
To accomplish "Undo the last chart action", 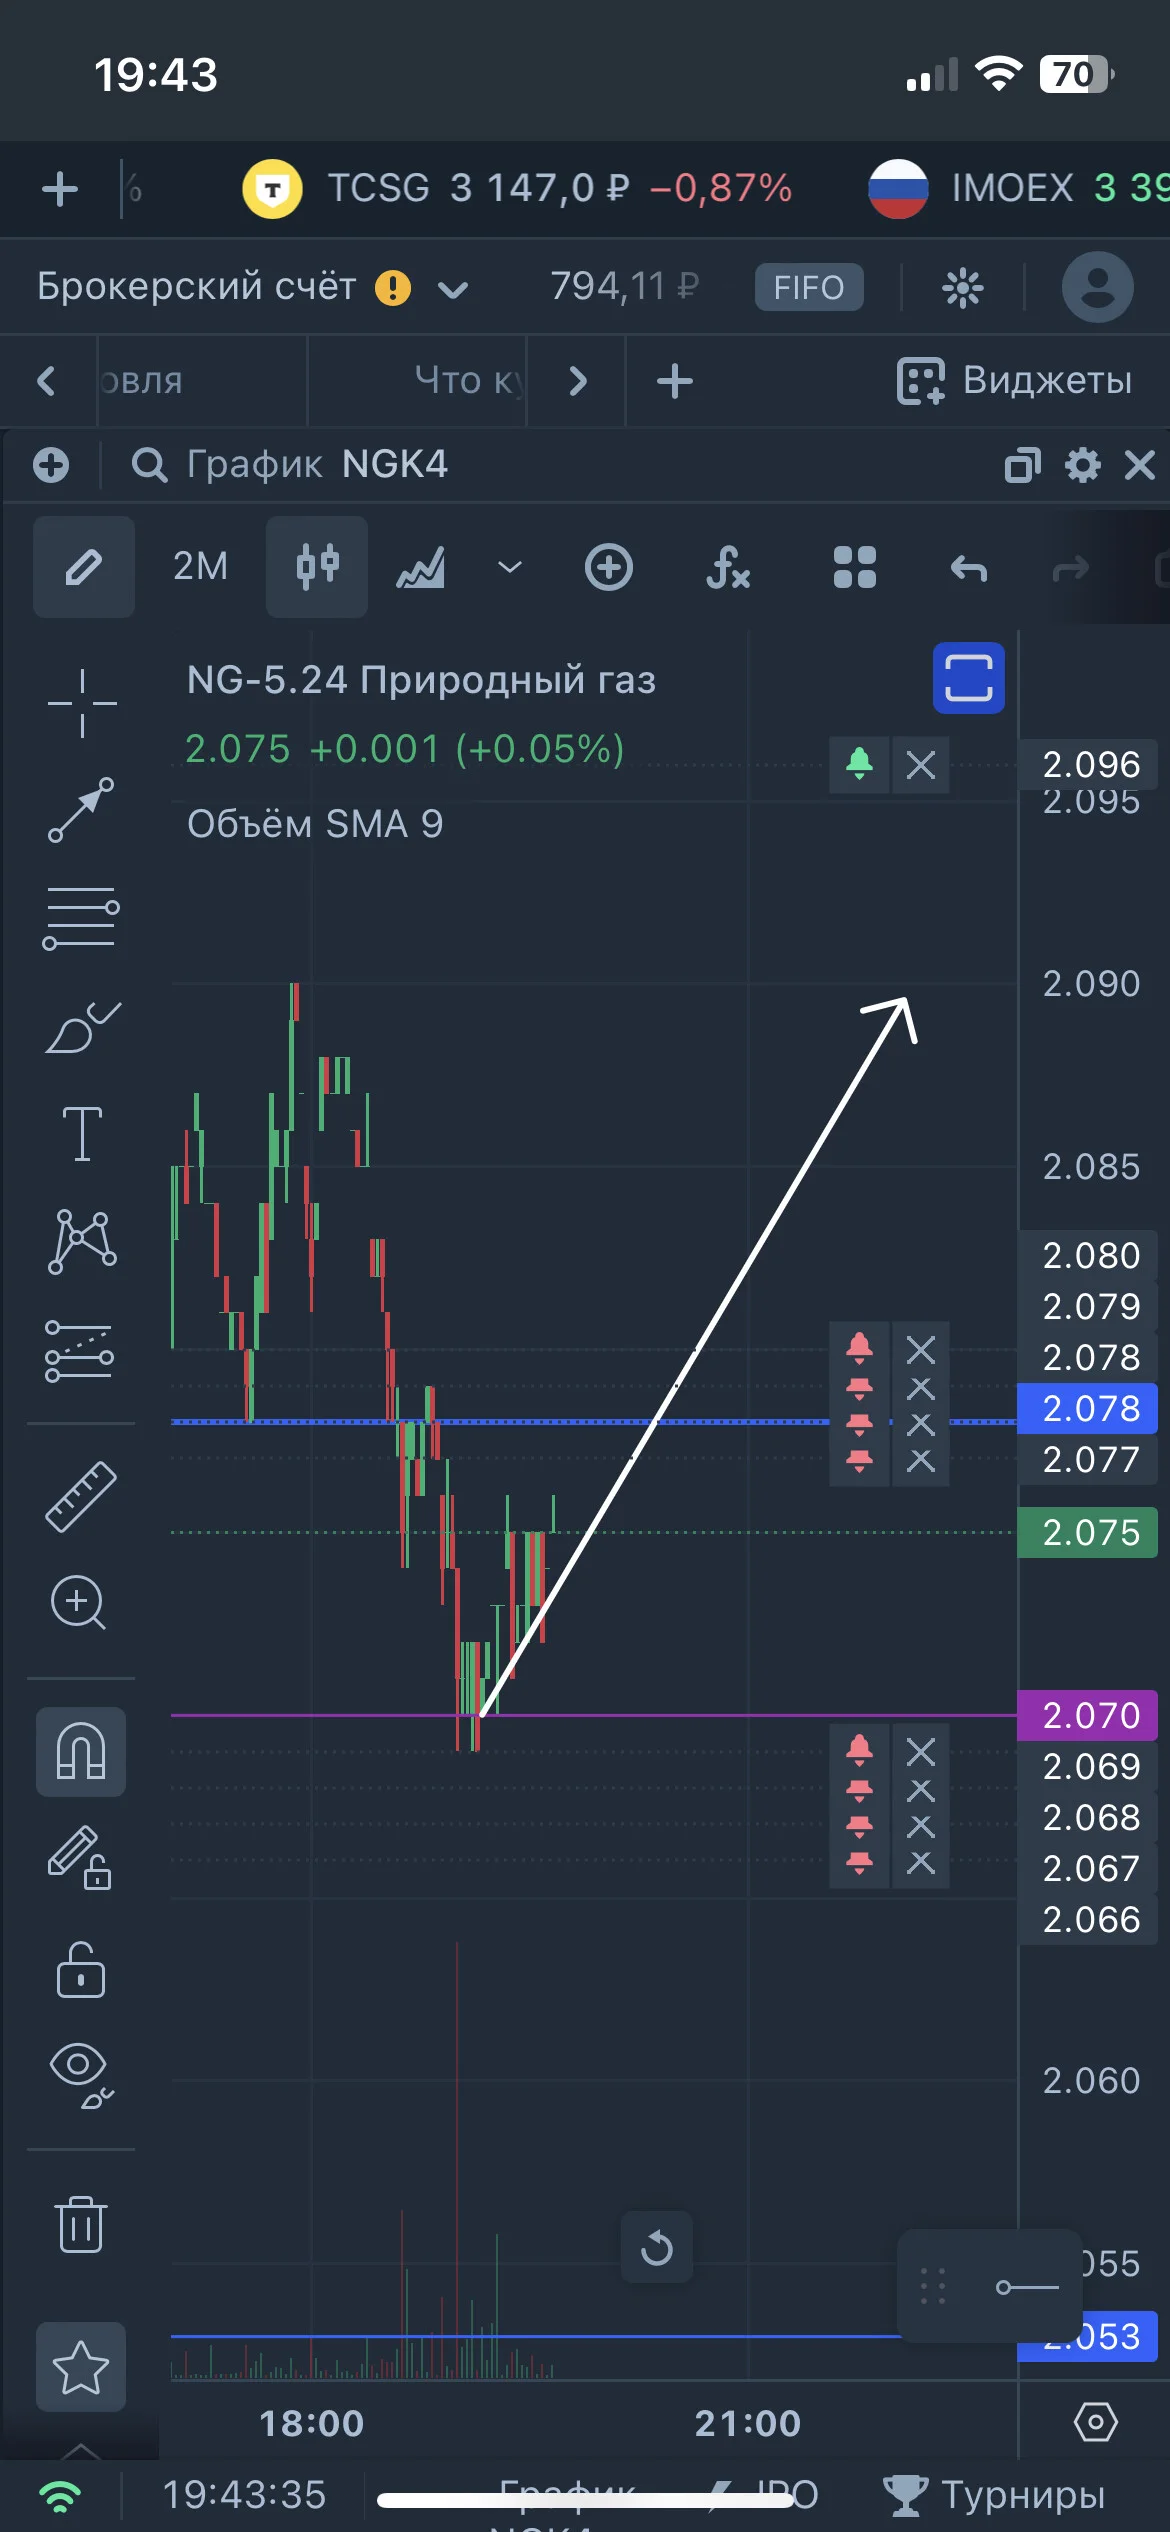I will click(968, 569).
